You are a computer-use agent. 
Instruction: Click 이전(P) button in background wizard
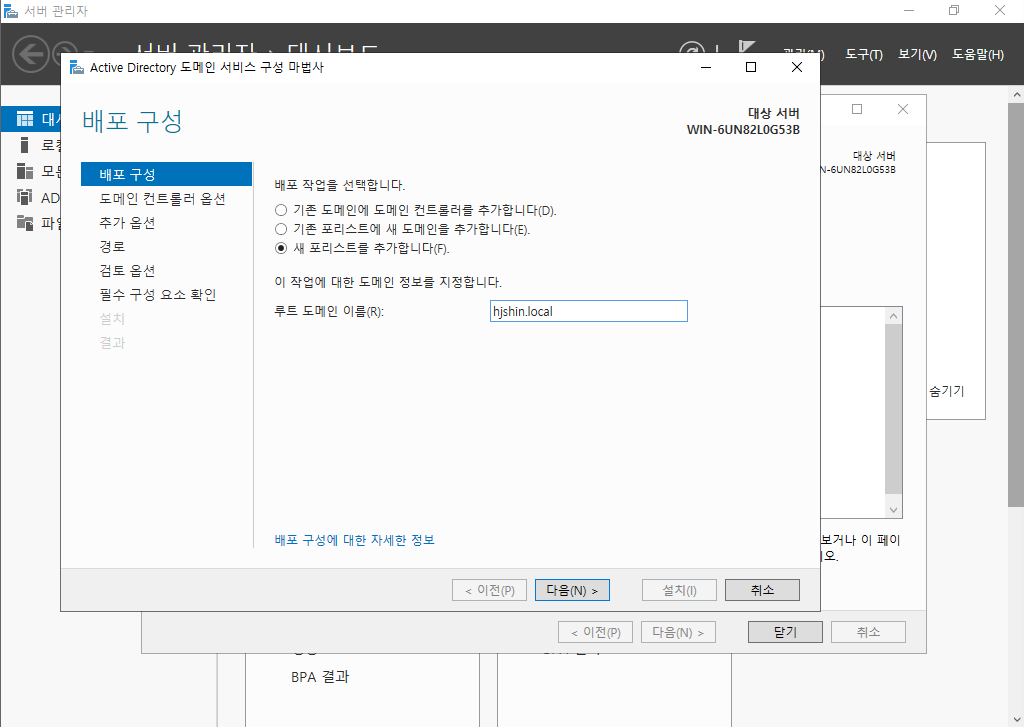click(x=595, y=632)
